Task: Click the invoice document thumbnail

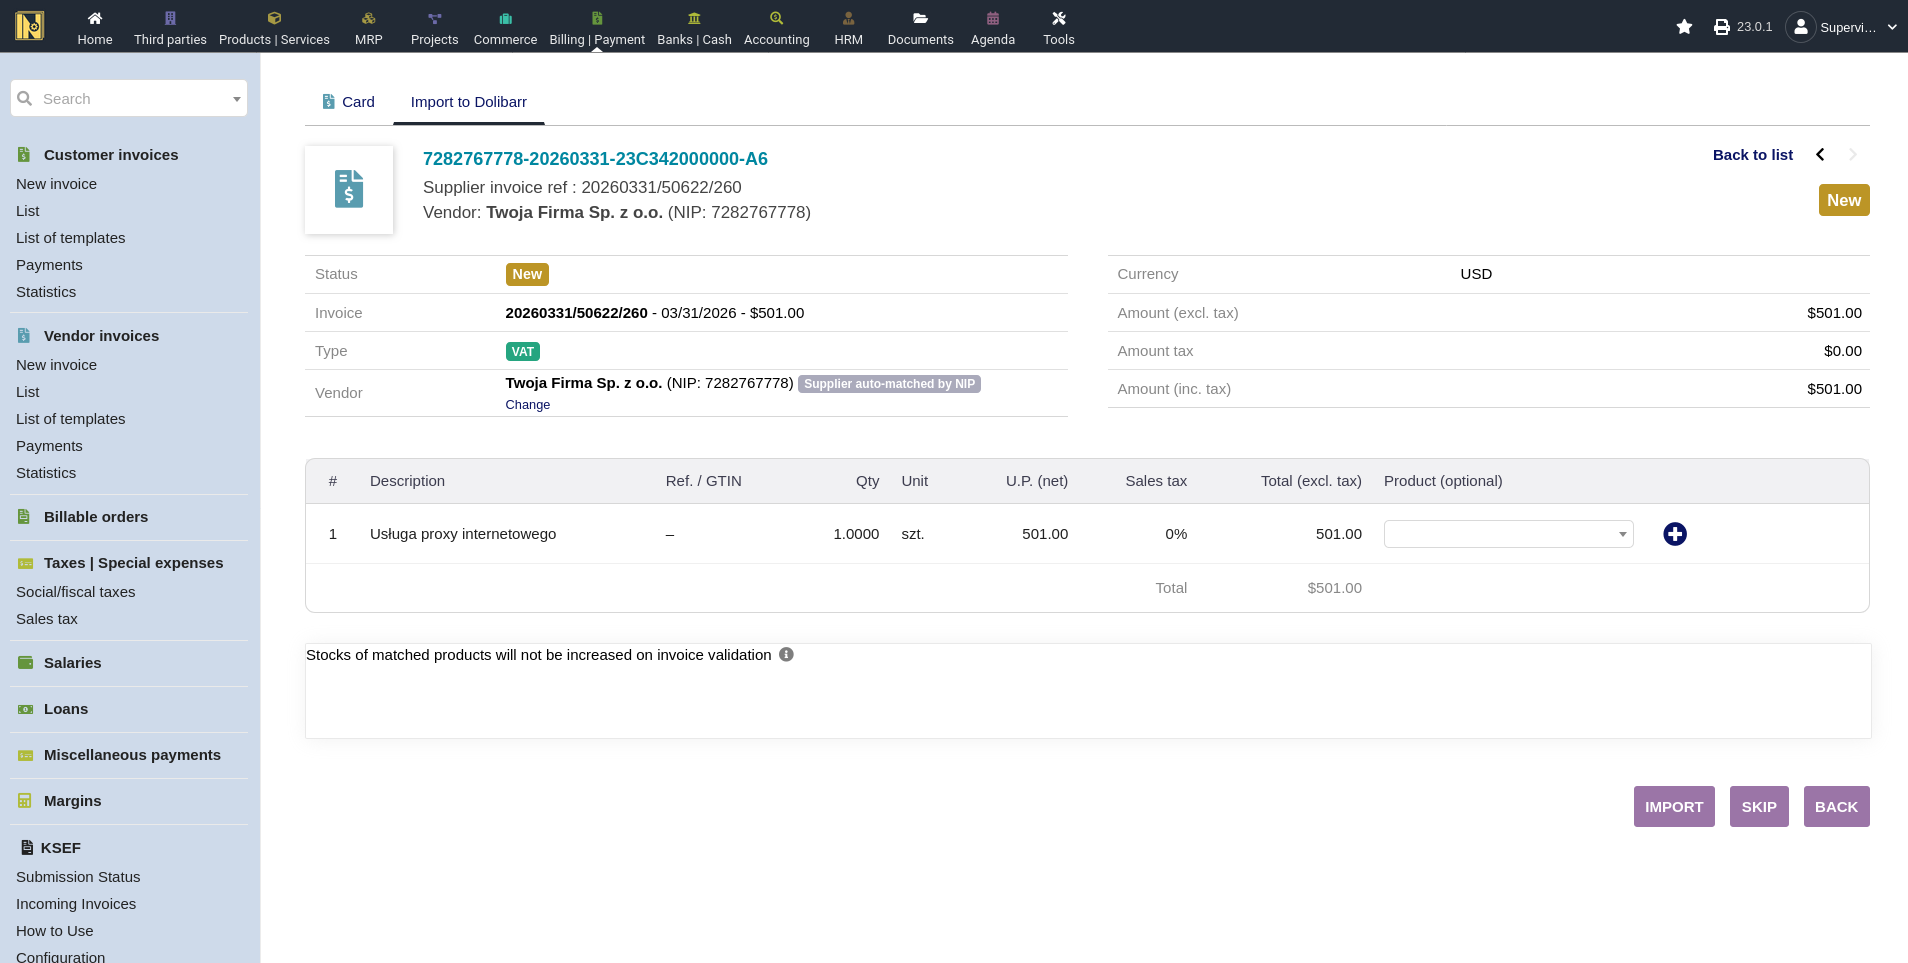Action: tap(349, 190)
